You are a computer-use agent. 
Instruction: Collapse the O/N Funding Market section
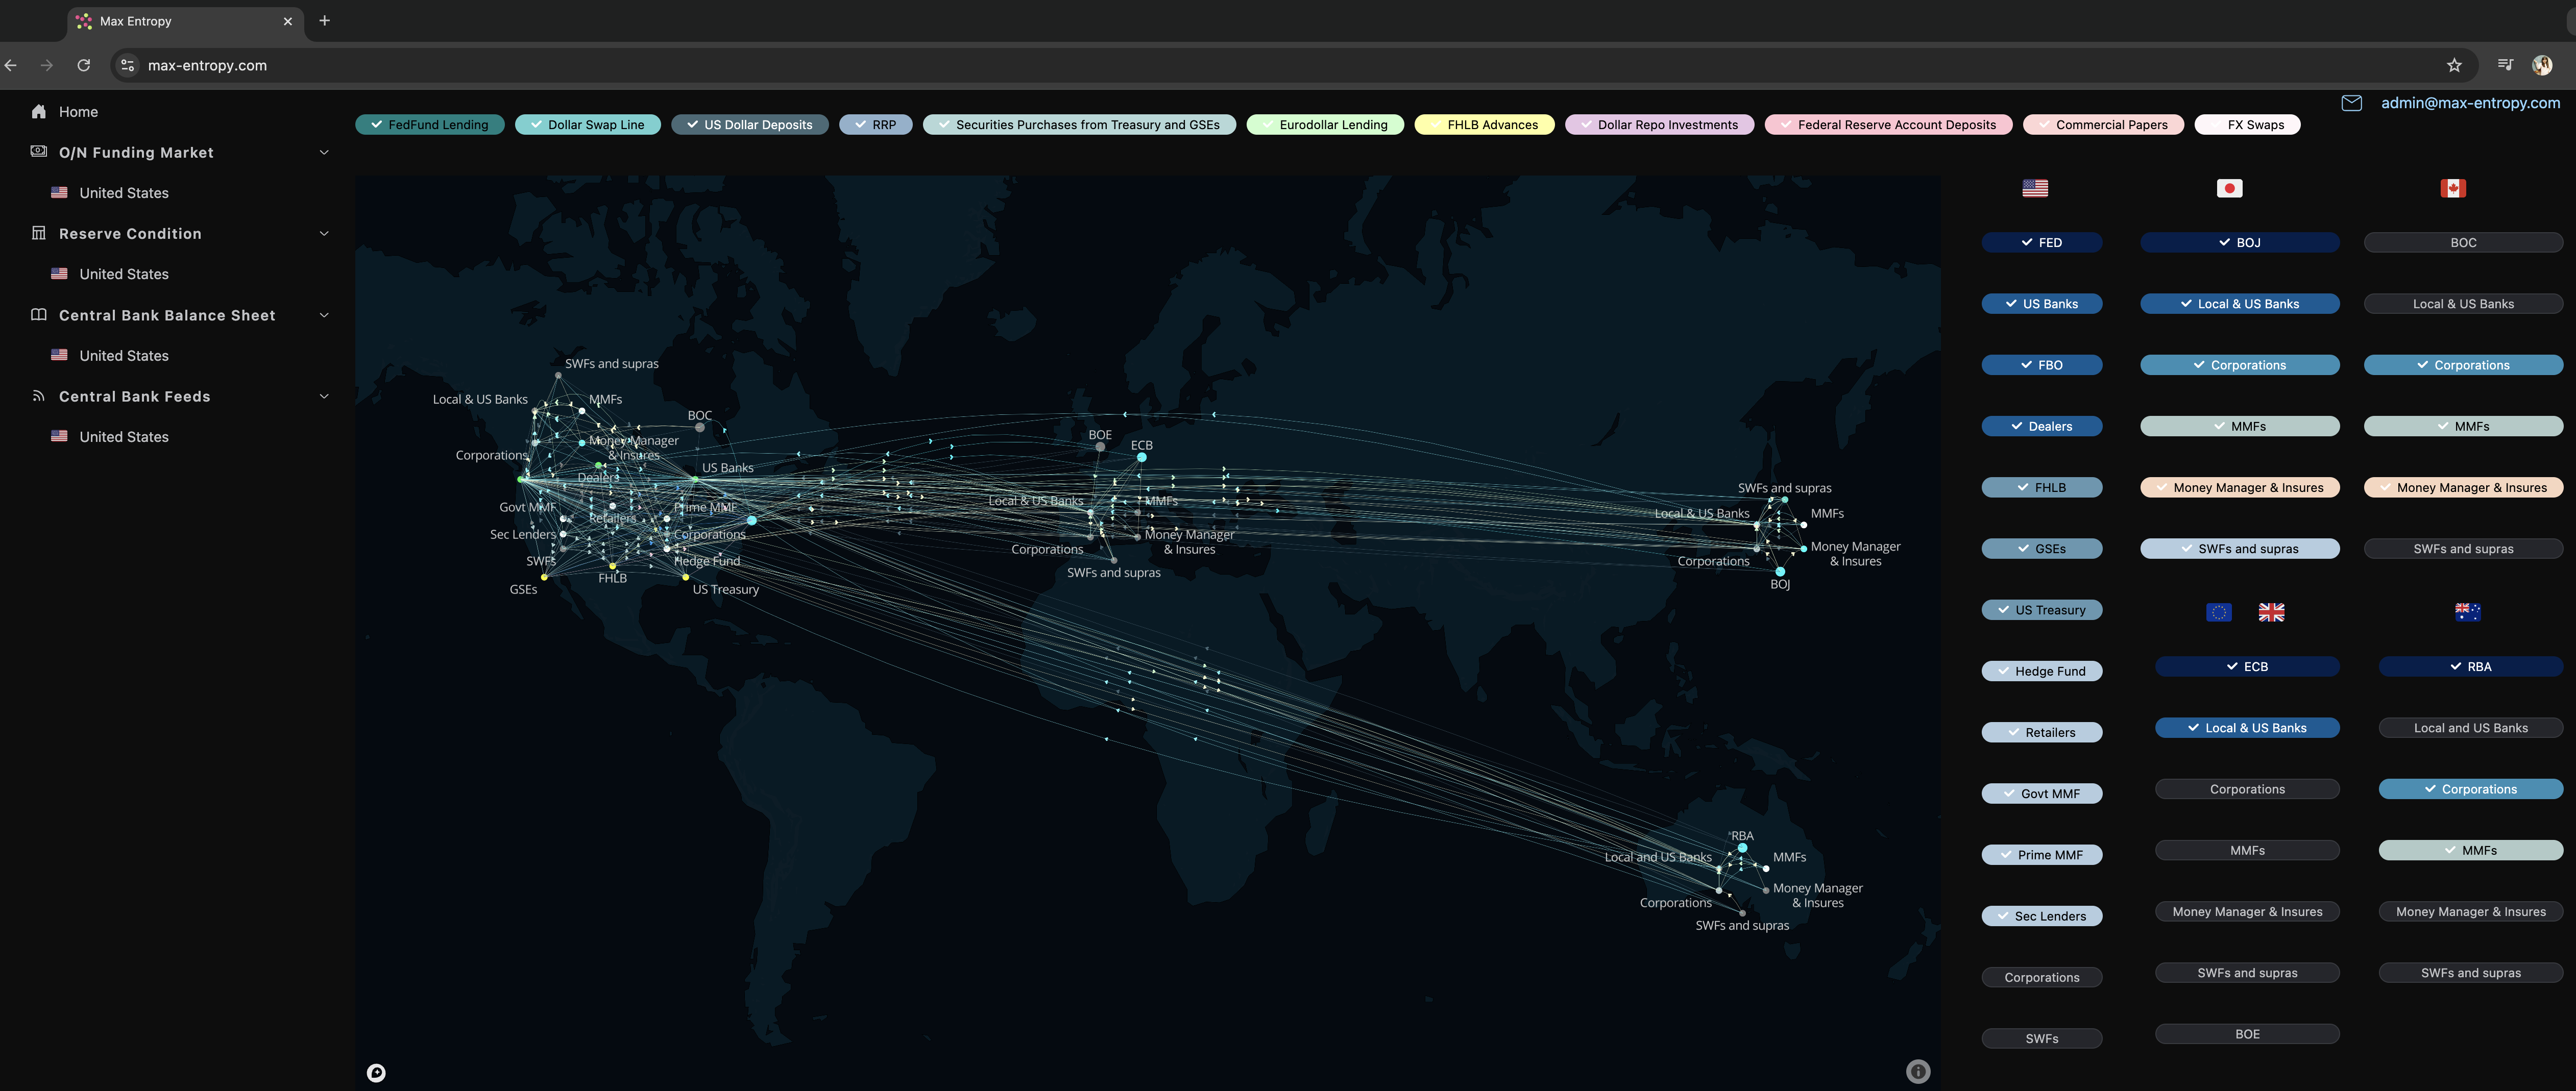(324, 152)
